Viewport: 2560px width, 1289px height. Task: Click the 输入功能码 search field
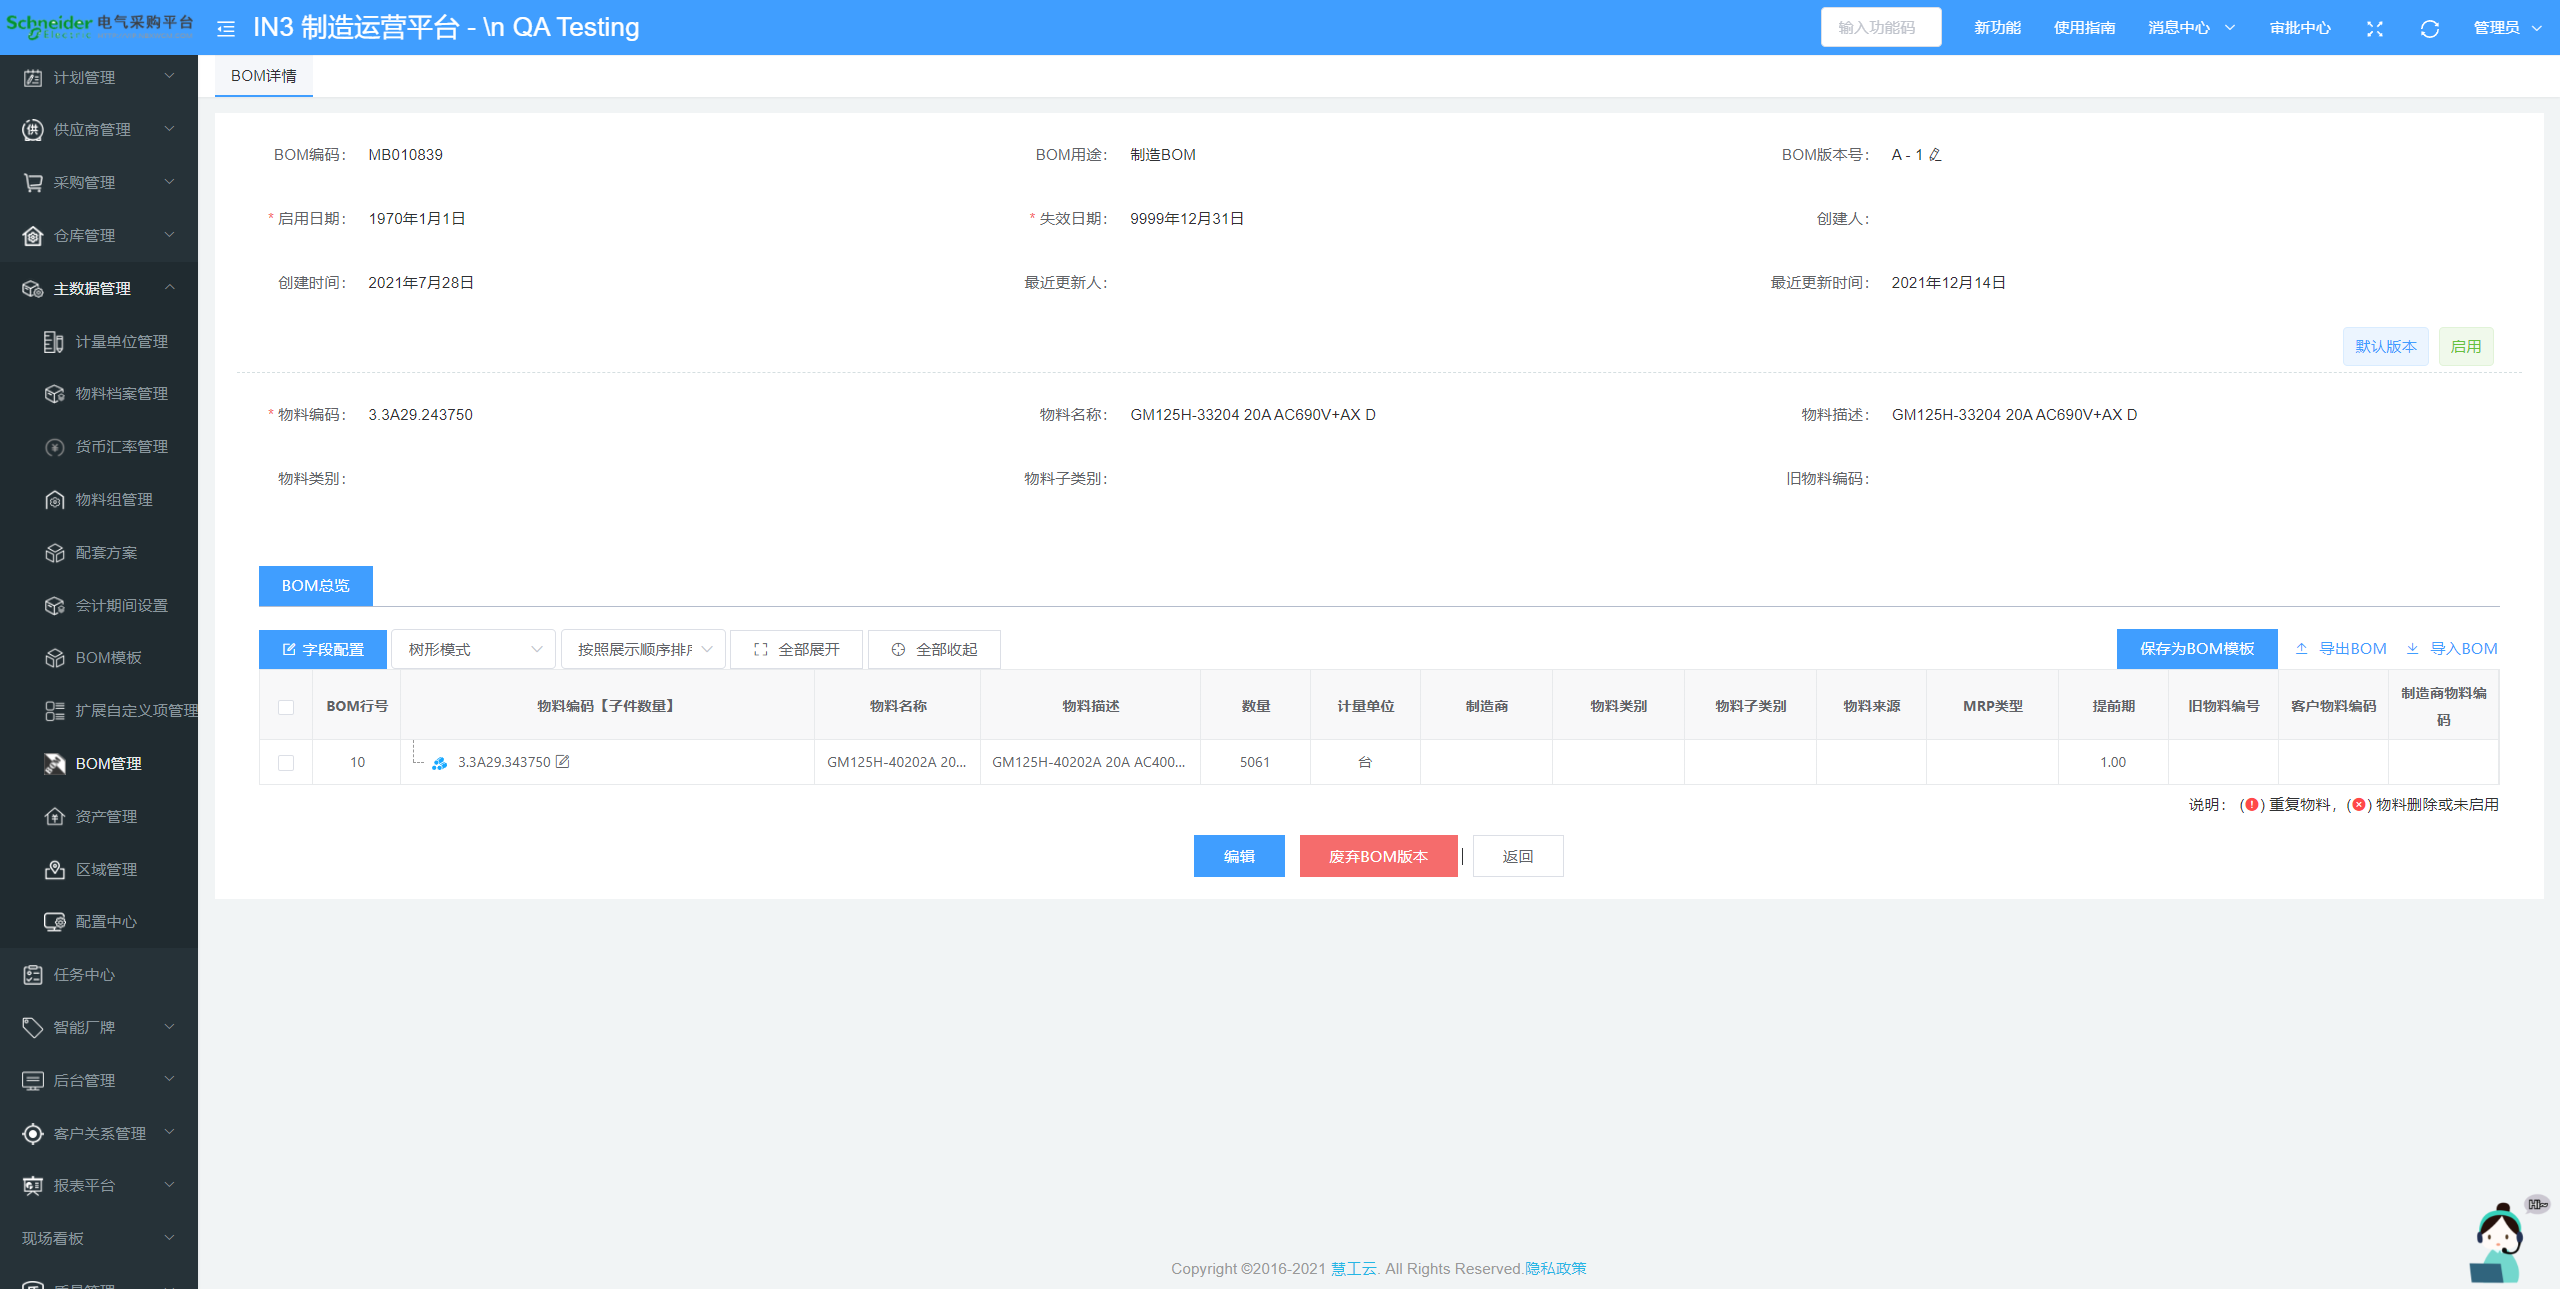pyautogui.click(x=1880, y=28)
